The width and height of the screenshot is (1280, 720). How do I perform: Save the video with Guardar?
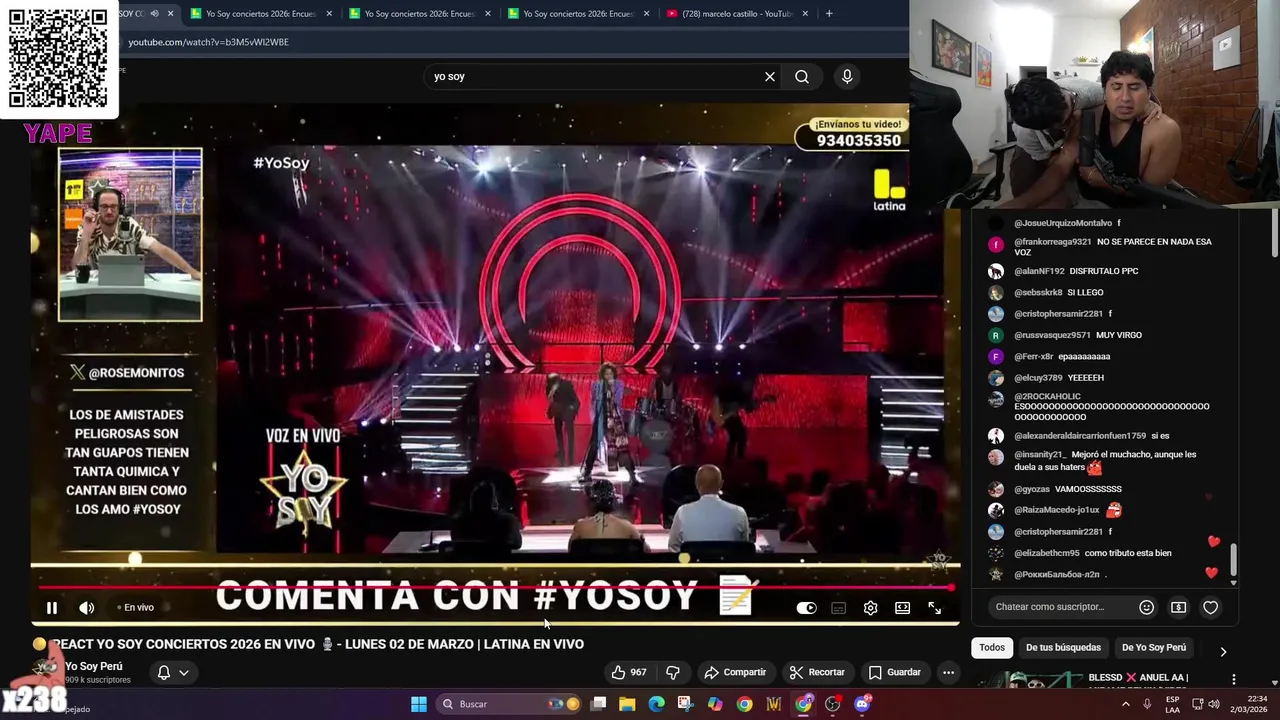point(894,672)
